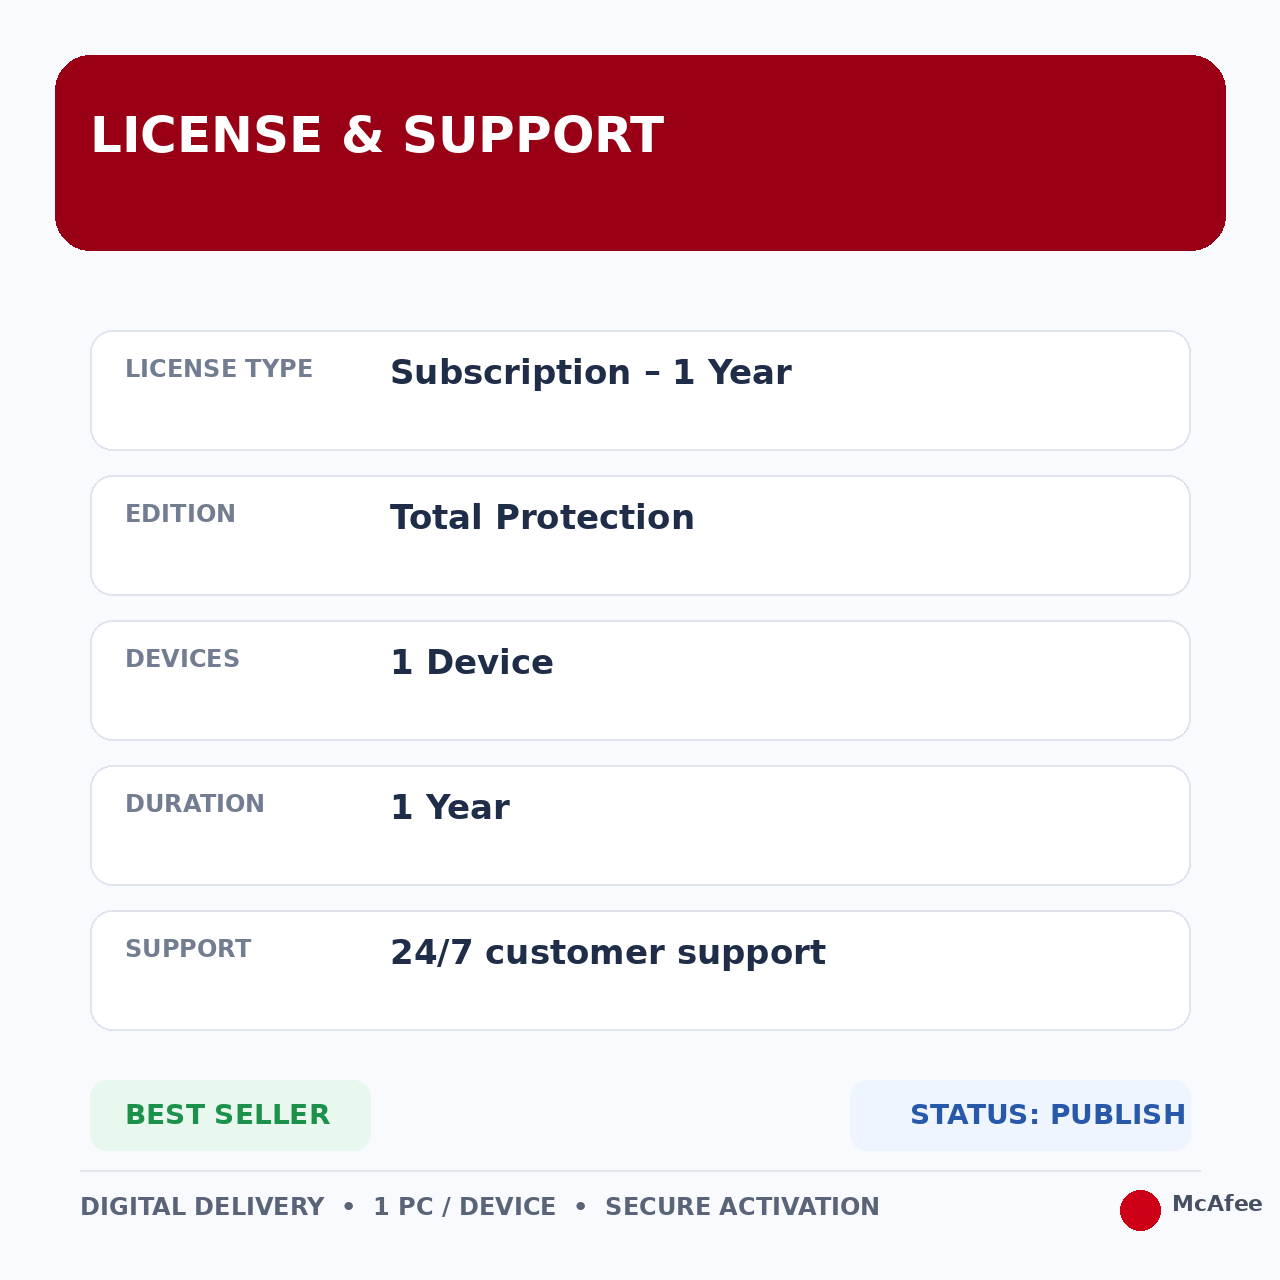This screenshot has height=1280, width=1280.
Task: Select the License Type row card
Action: click(640, 390)
